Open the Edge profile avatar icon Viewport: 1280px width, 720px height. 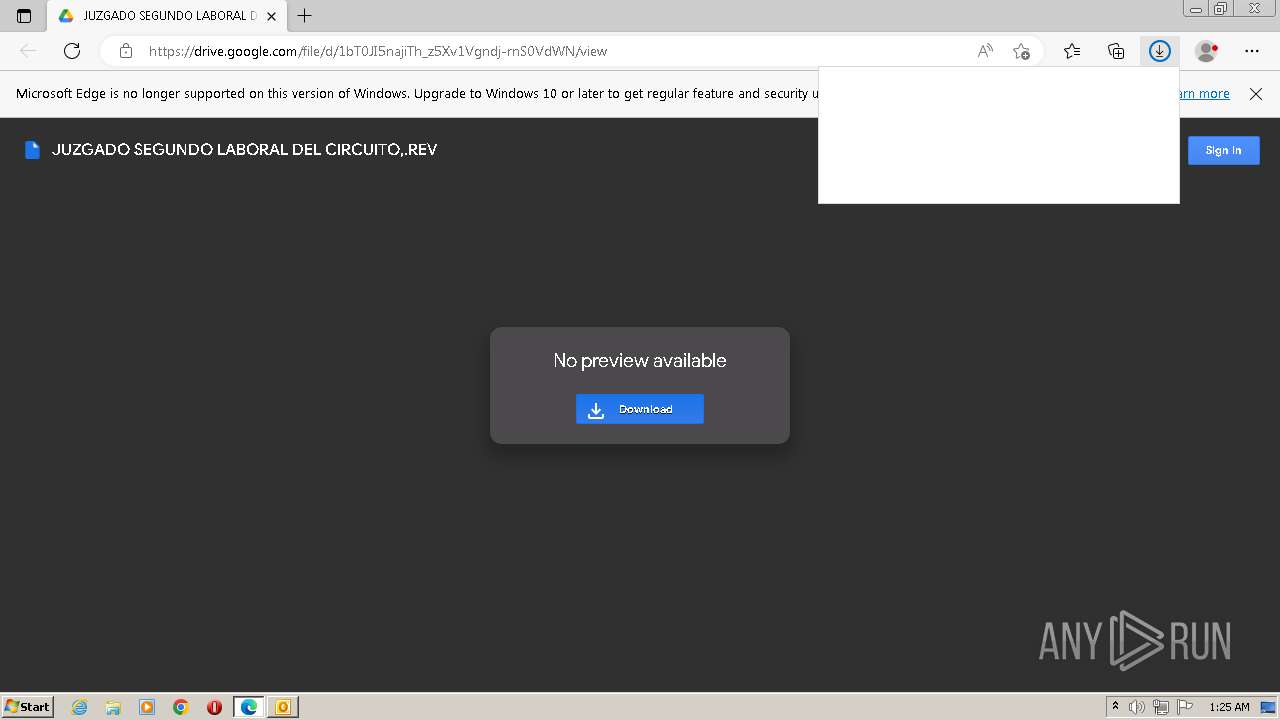(1206, 51)
